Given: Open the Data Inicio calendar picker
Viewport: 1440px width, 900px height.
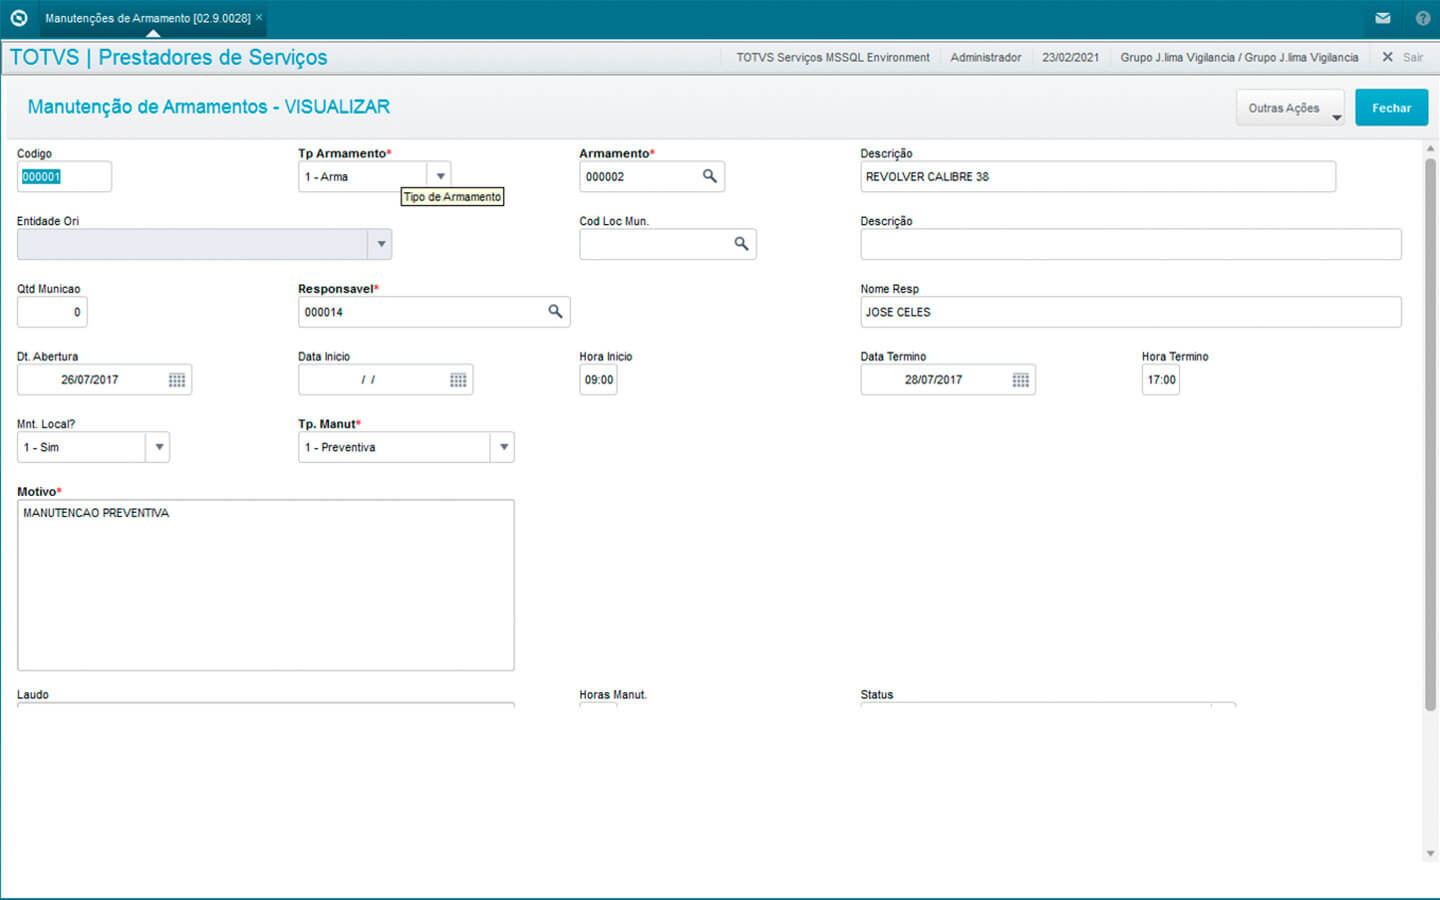Looking at the screenshot, I should (x=458, y=380).
